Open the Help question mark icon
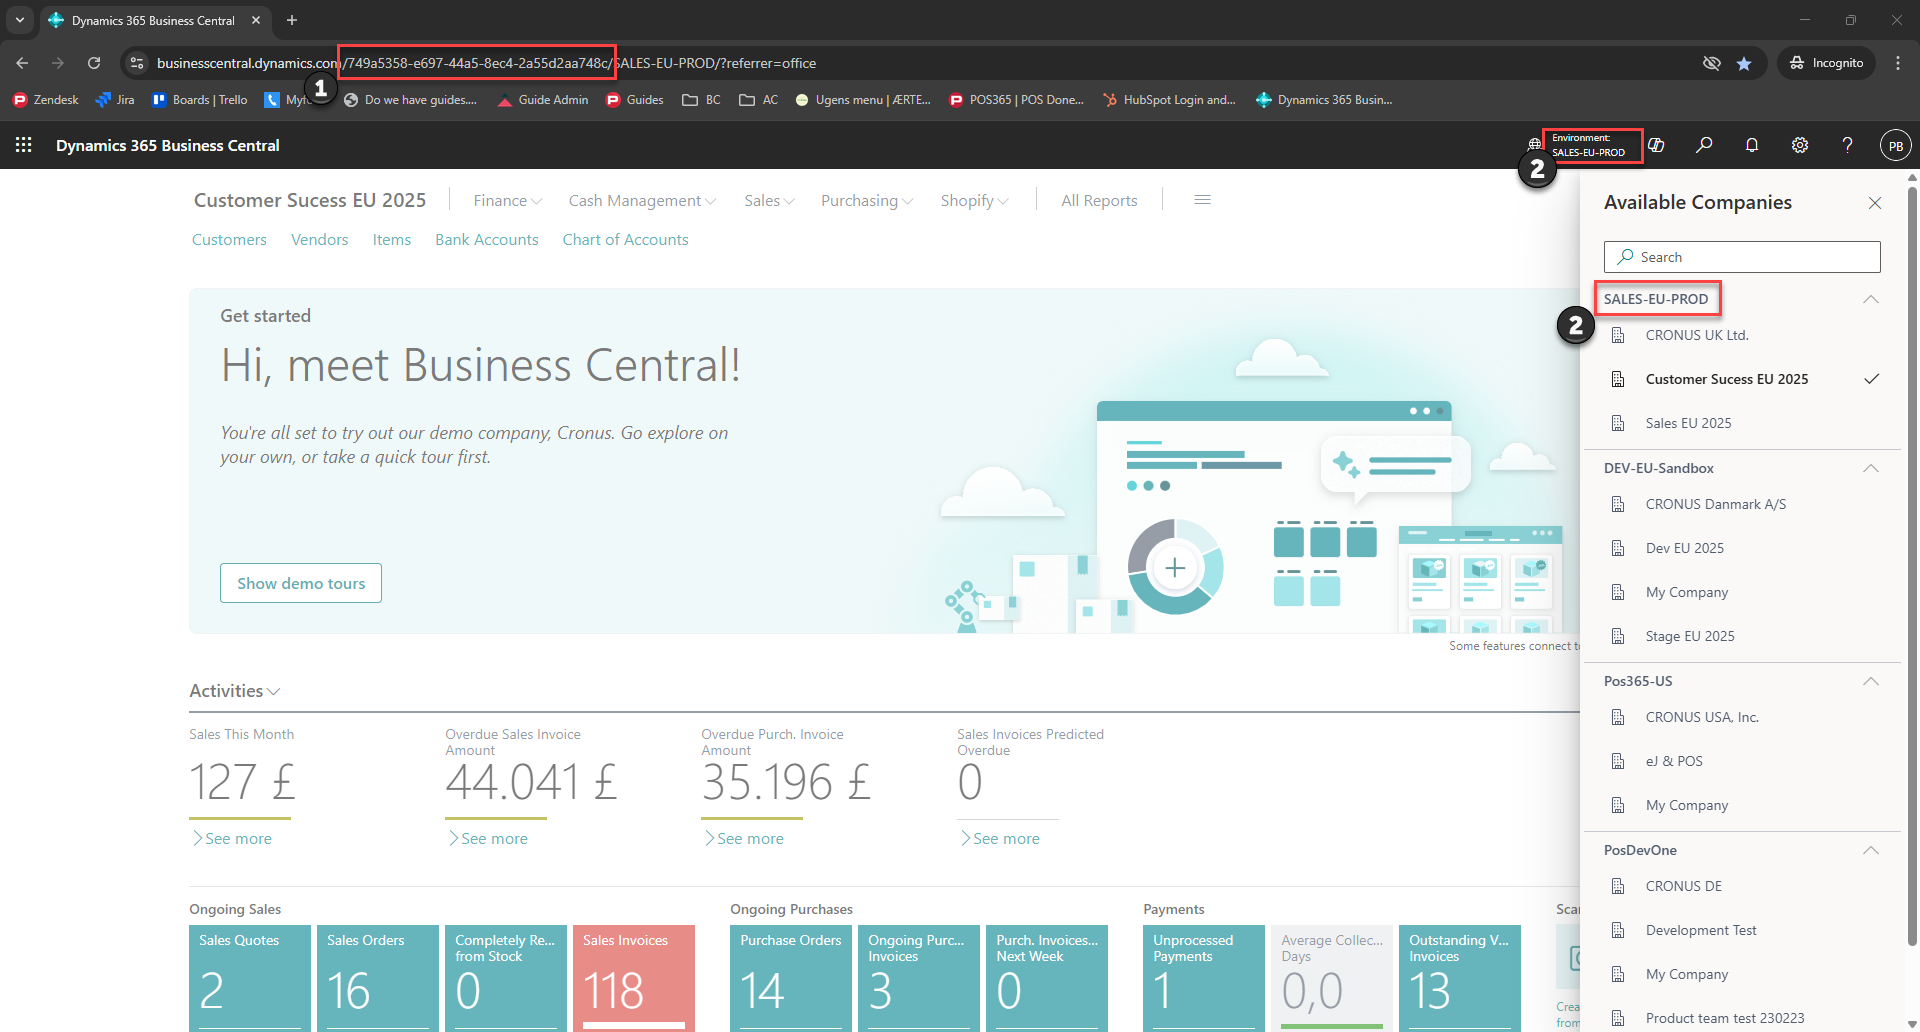This screenshot has width=1920, height=1032. coord(1848,145)
